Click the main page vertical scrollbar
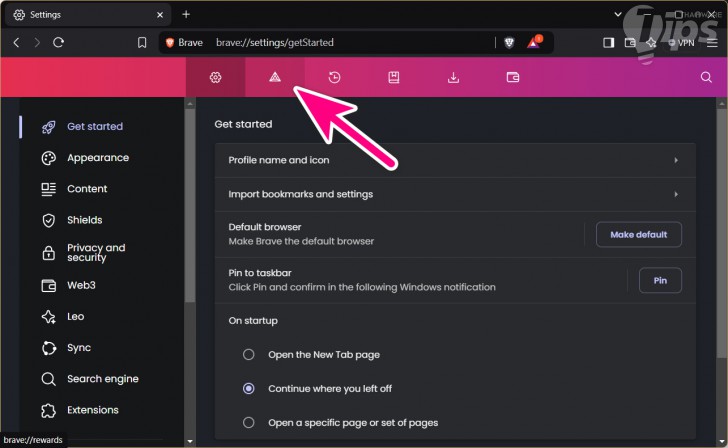 (x=721, y=232)
